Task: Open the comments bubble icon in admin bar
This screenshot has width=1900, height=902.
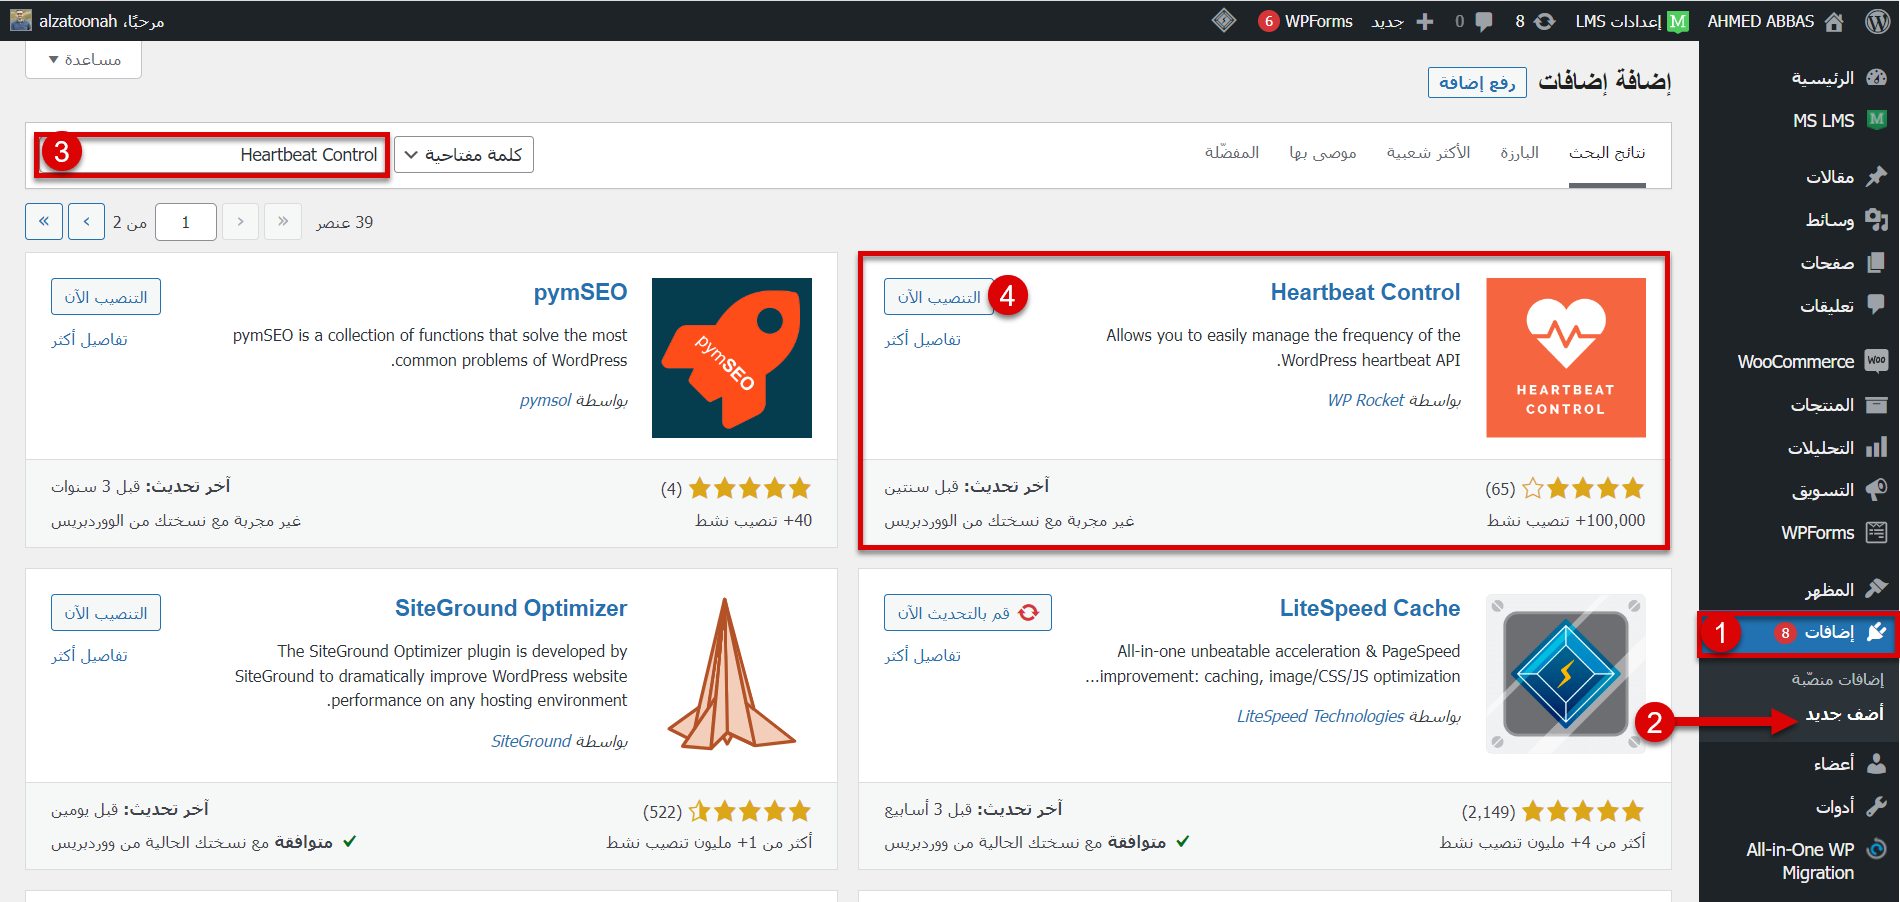Action: tap(1484, 21)
